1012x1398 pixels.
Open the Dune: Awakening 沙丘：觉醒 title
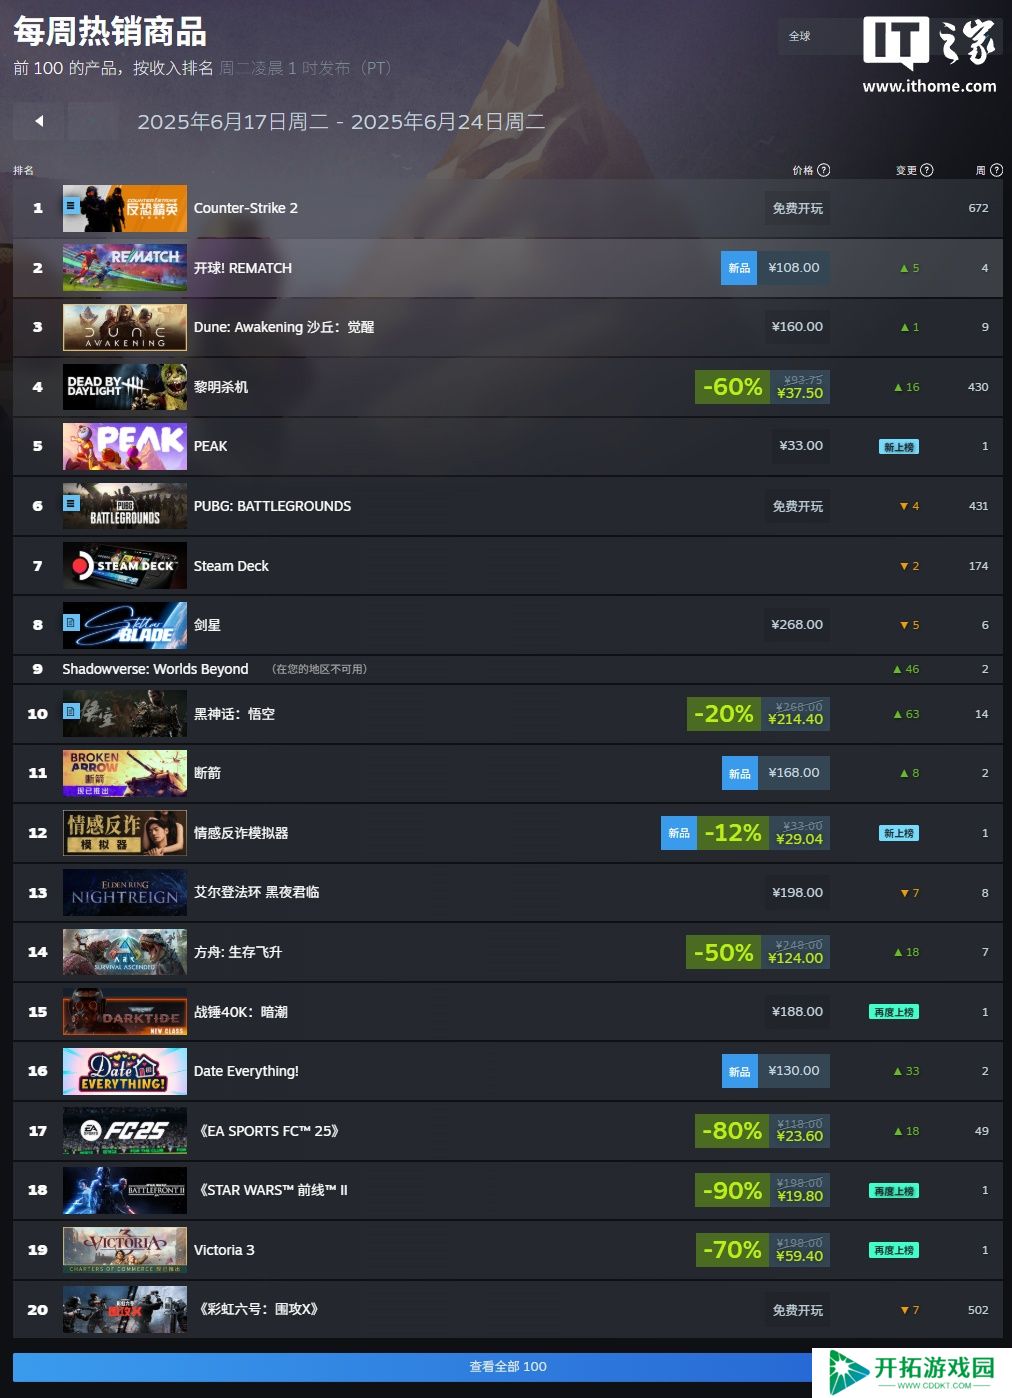point(284,327)
